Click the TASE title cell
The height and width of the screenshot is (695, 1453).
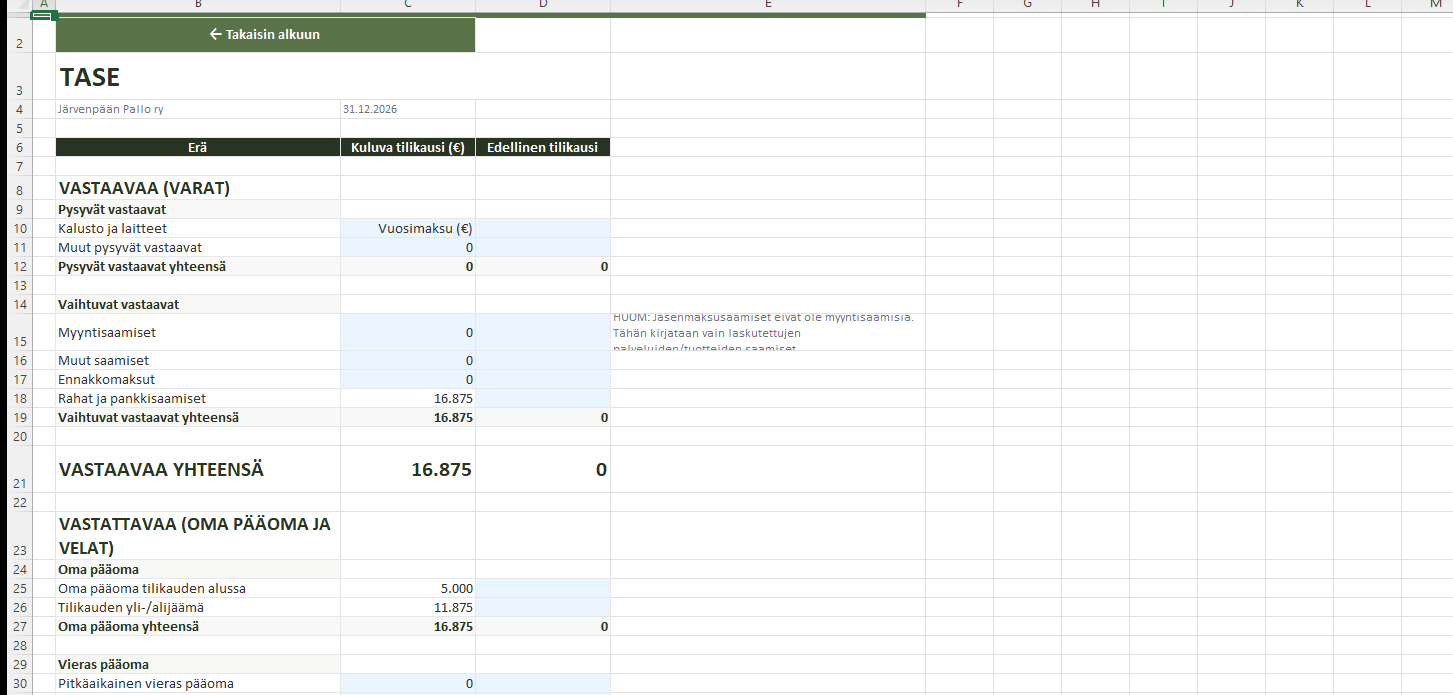[198, 77]
